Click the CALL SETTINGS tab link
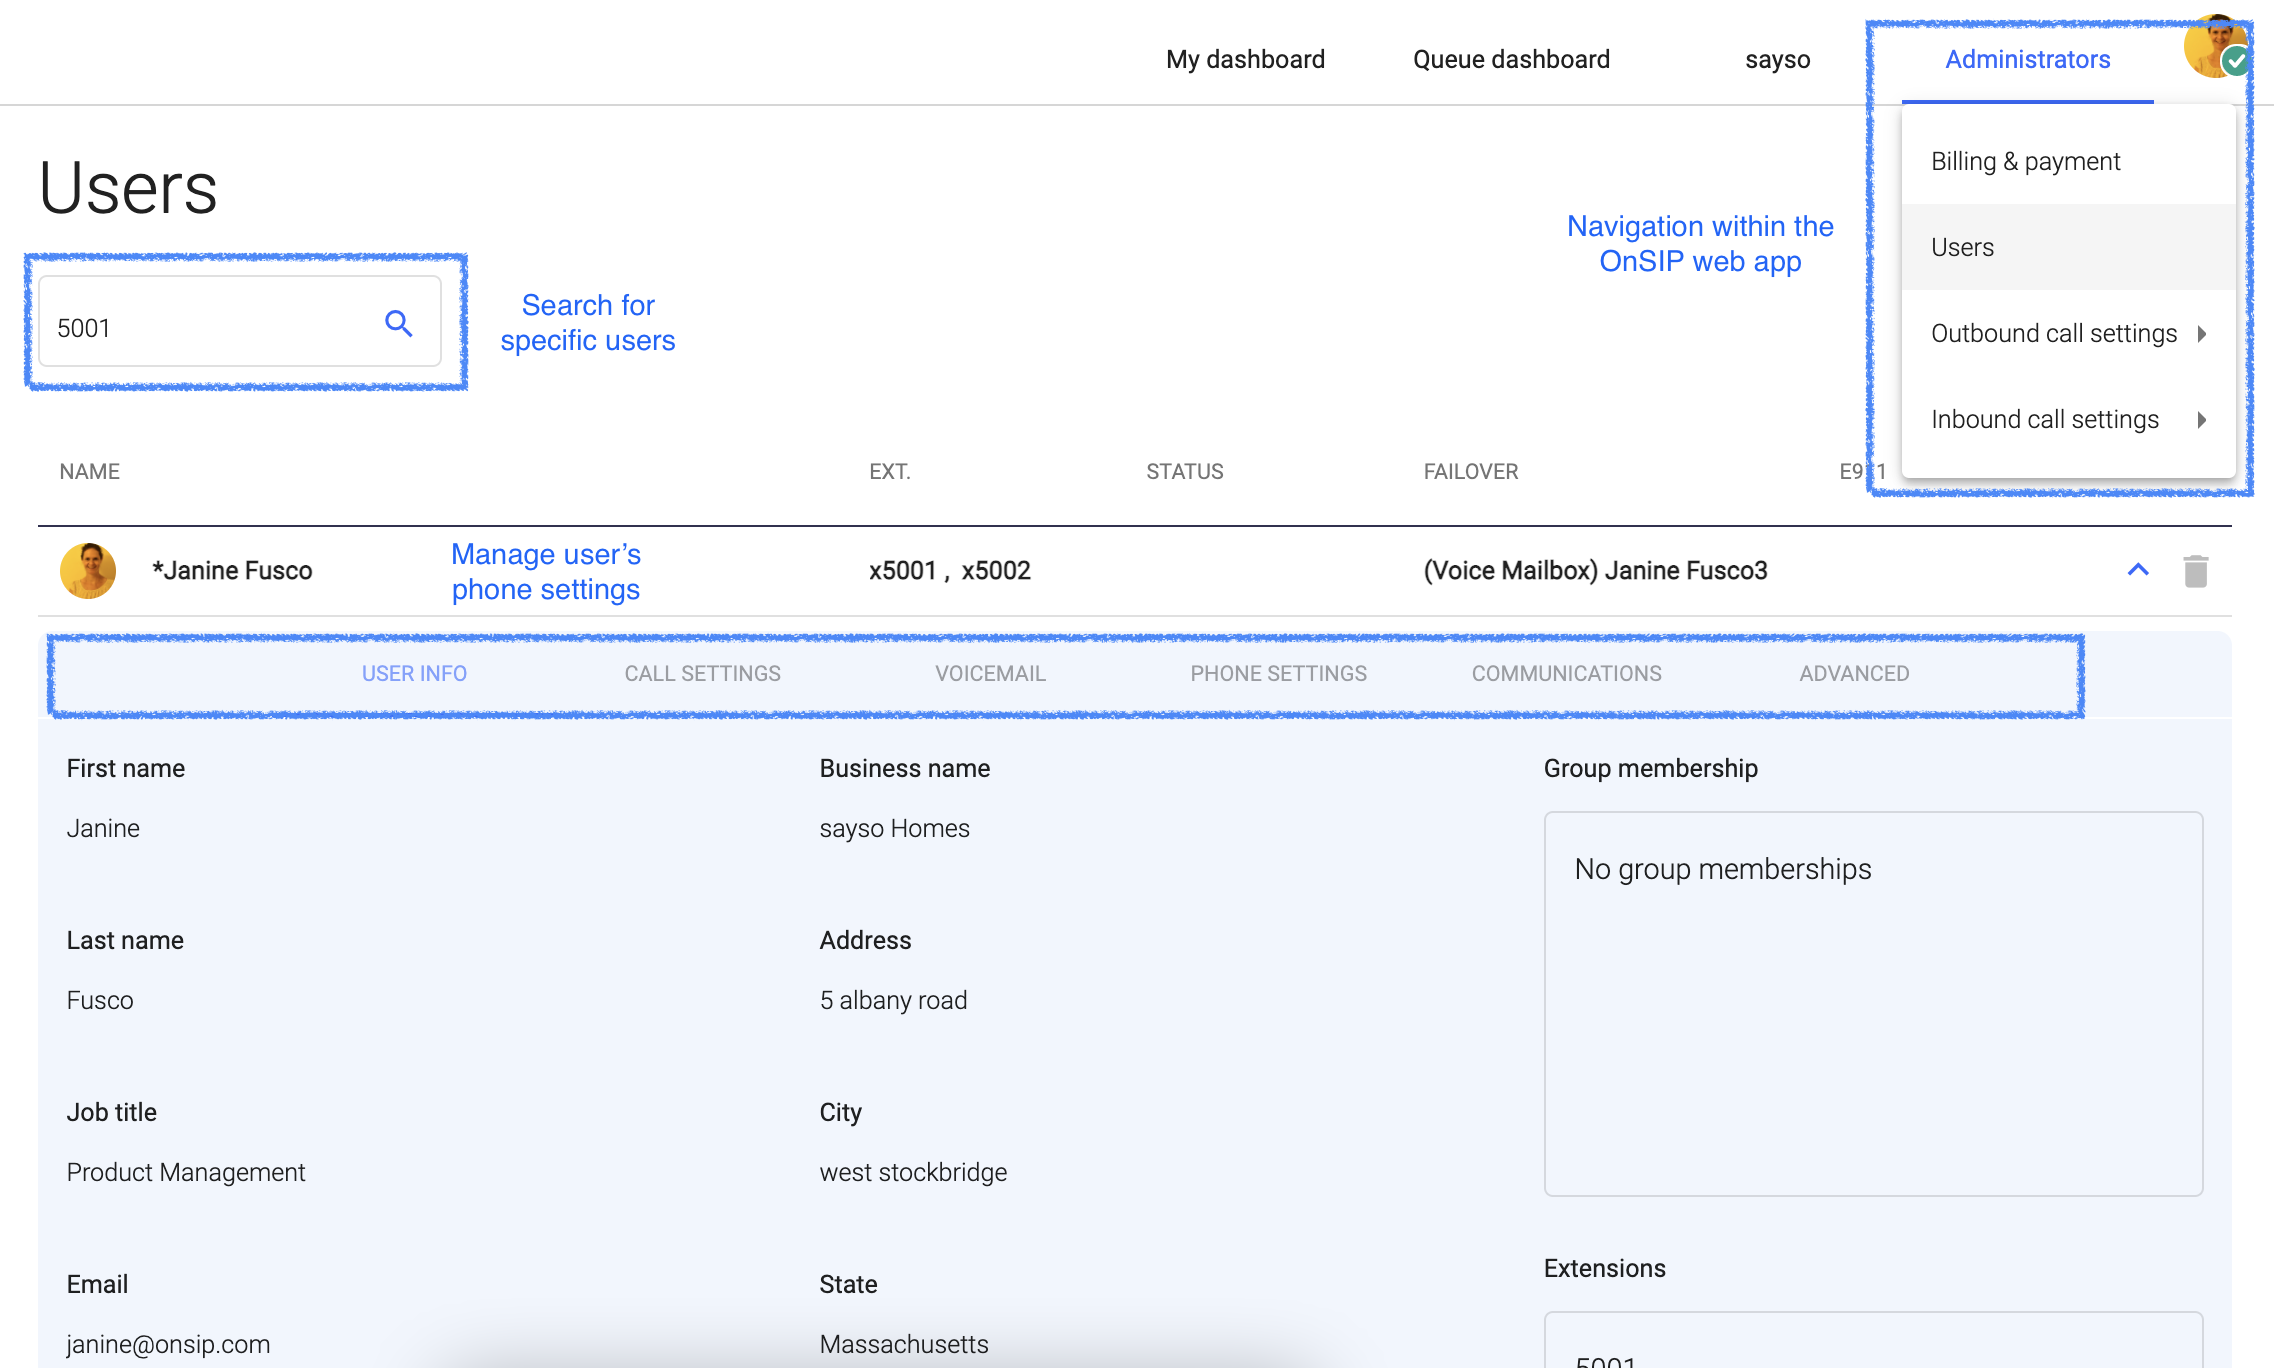This screenshot has width=2274, height=1368. [x=702, y=673]
